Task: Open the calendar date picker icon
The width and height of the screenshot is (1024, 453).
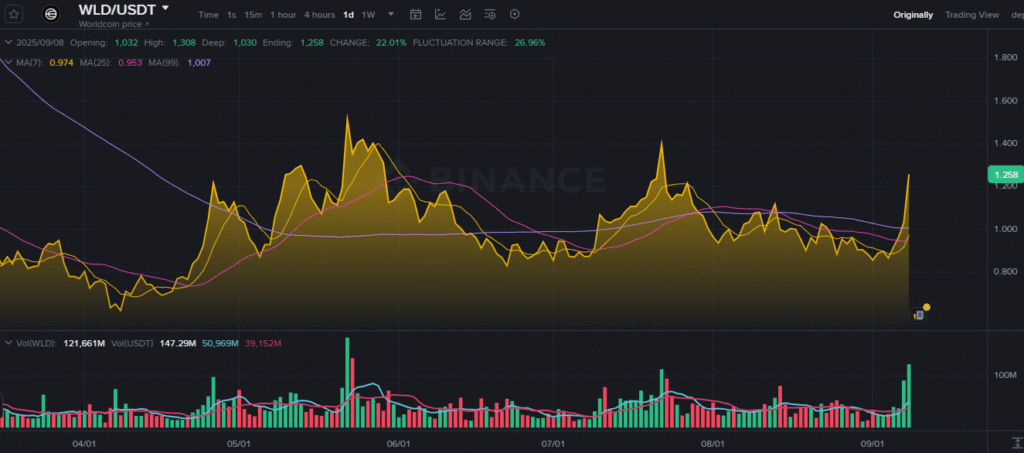Action: pos(415,15)
